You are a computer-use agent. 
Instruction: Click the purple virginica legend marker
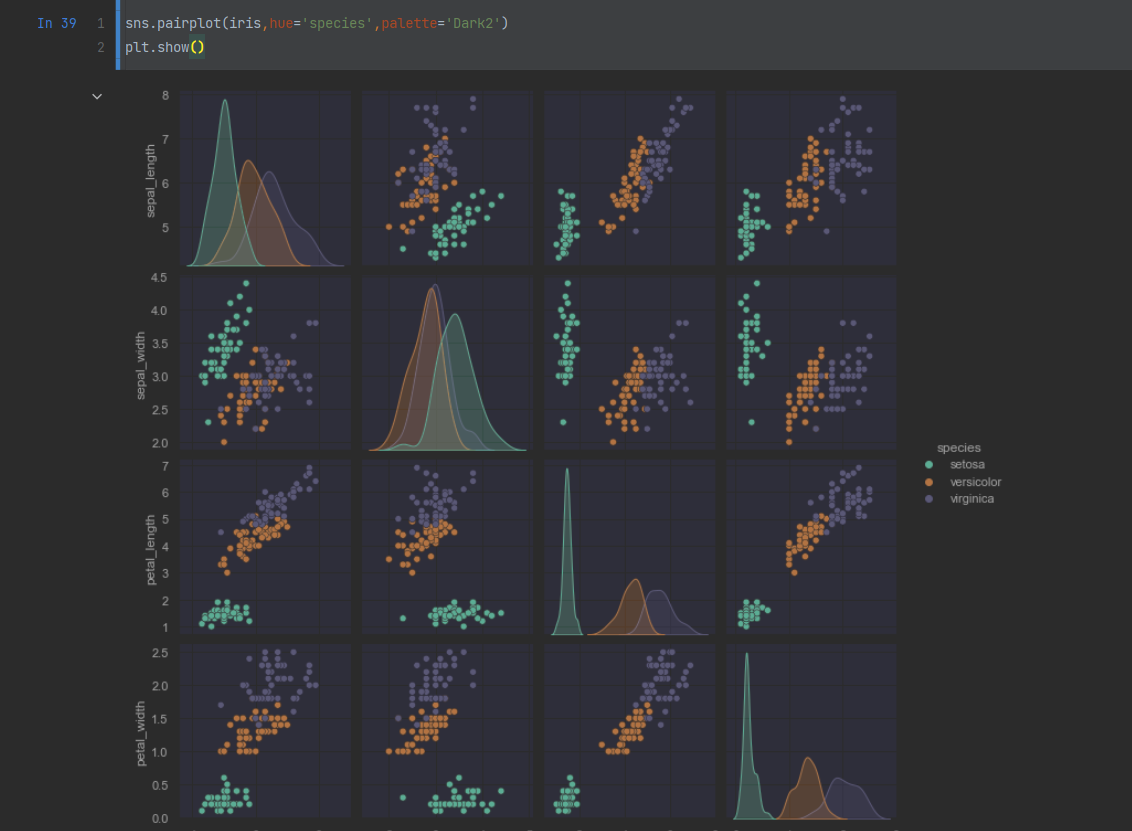pos(929,499)
